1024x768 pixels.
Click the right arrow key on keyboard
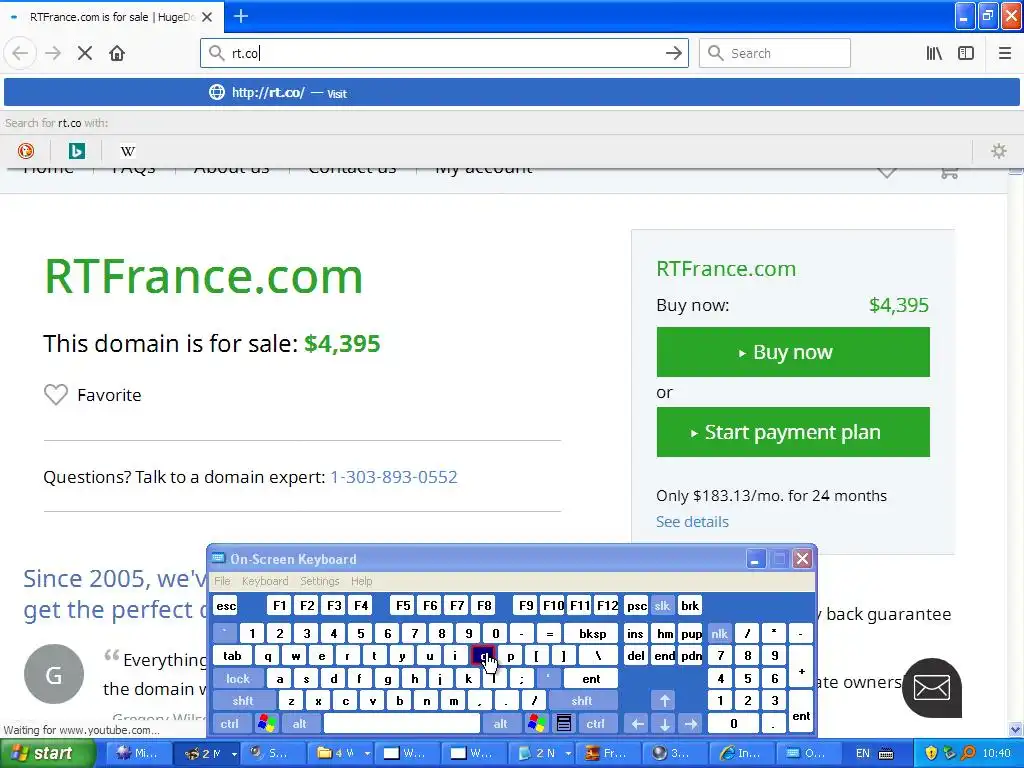click(x=691, y=724)
